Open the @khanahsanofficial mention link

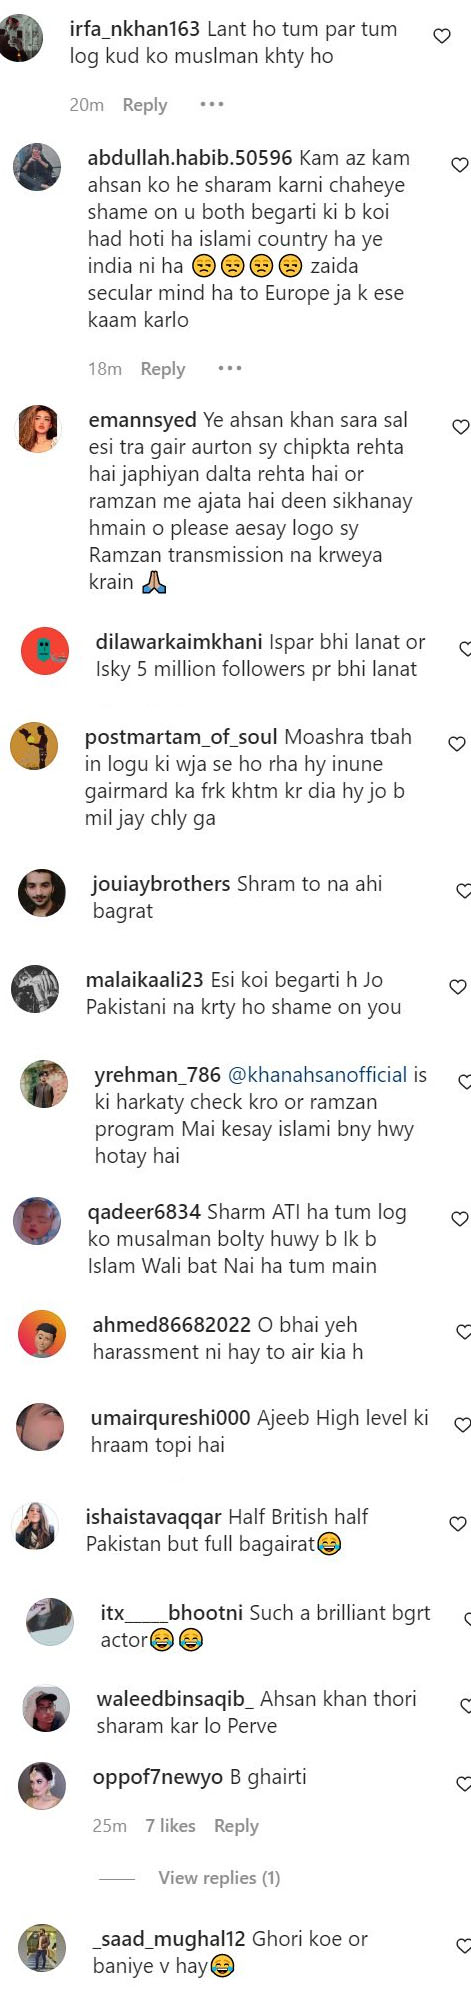point(318,1075)
